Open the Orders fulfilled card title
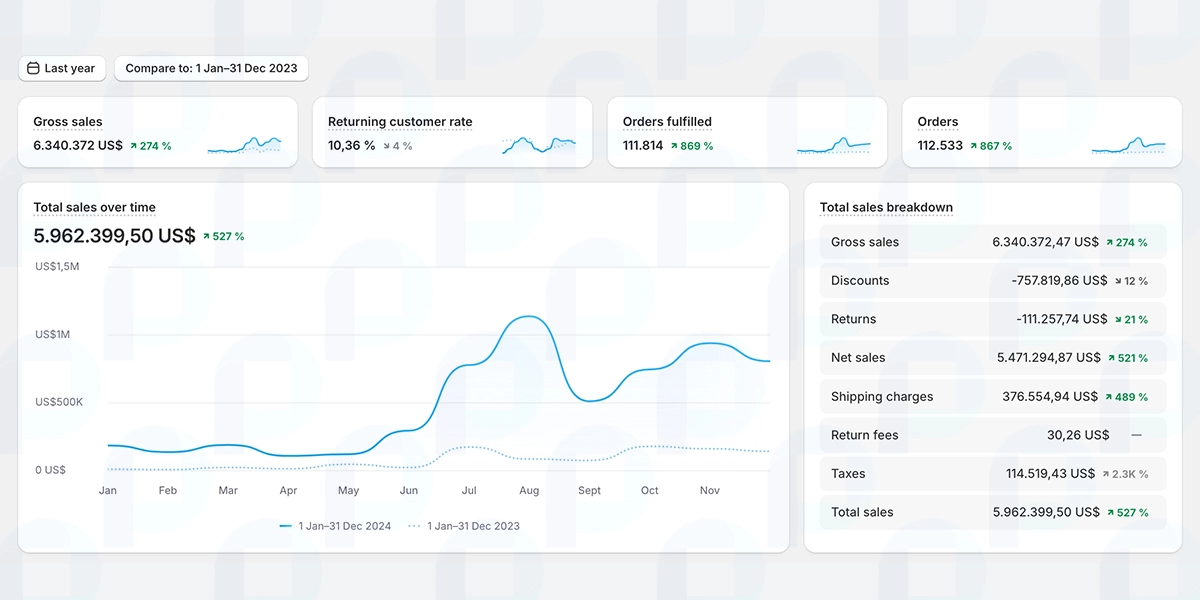 click(667, 122)
